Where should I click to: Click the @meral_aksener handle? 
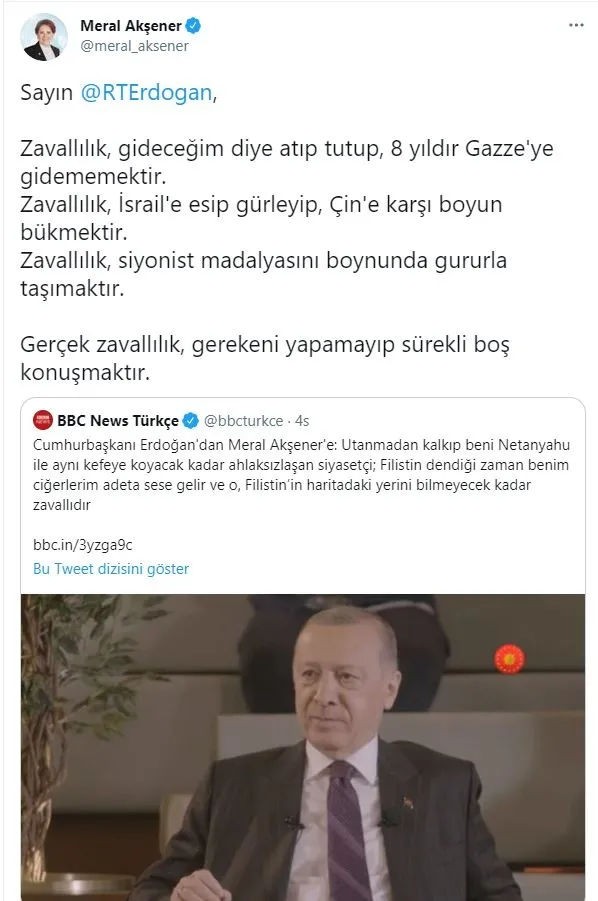click(134, 46)
